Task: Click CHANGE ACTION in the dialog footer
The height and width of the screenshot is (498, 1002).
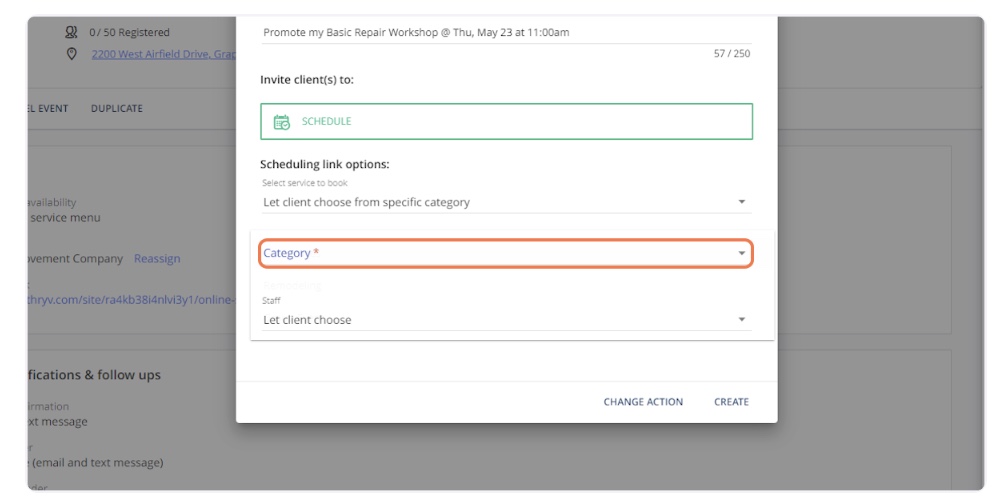Action: pos(643,402)
